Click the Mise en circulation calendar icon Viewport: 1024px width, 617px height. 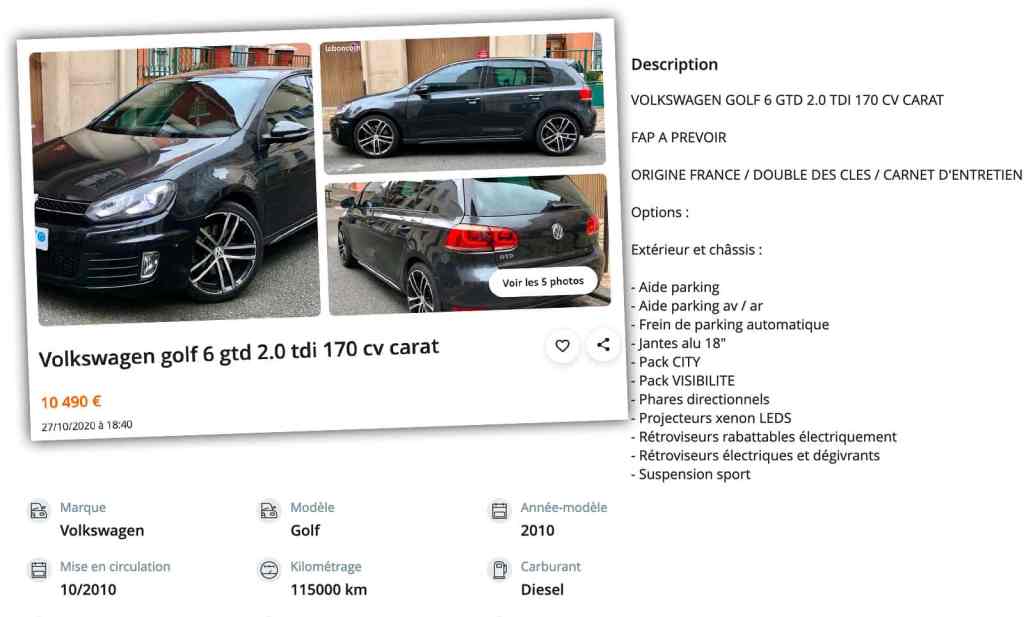tap(39, 569)
